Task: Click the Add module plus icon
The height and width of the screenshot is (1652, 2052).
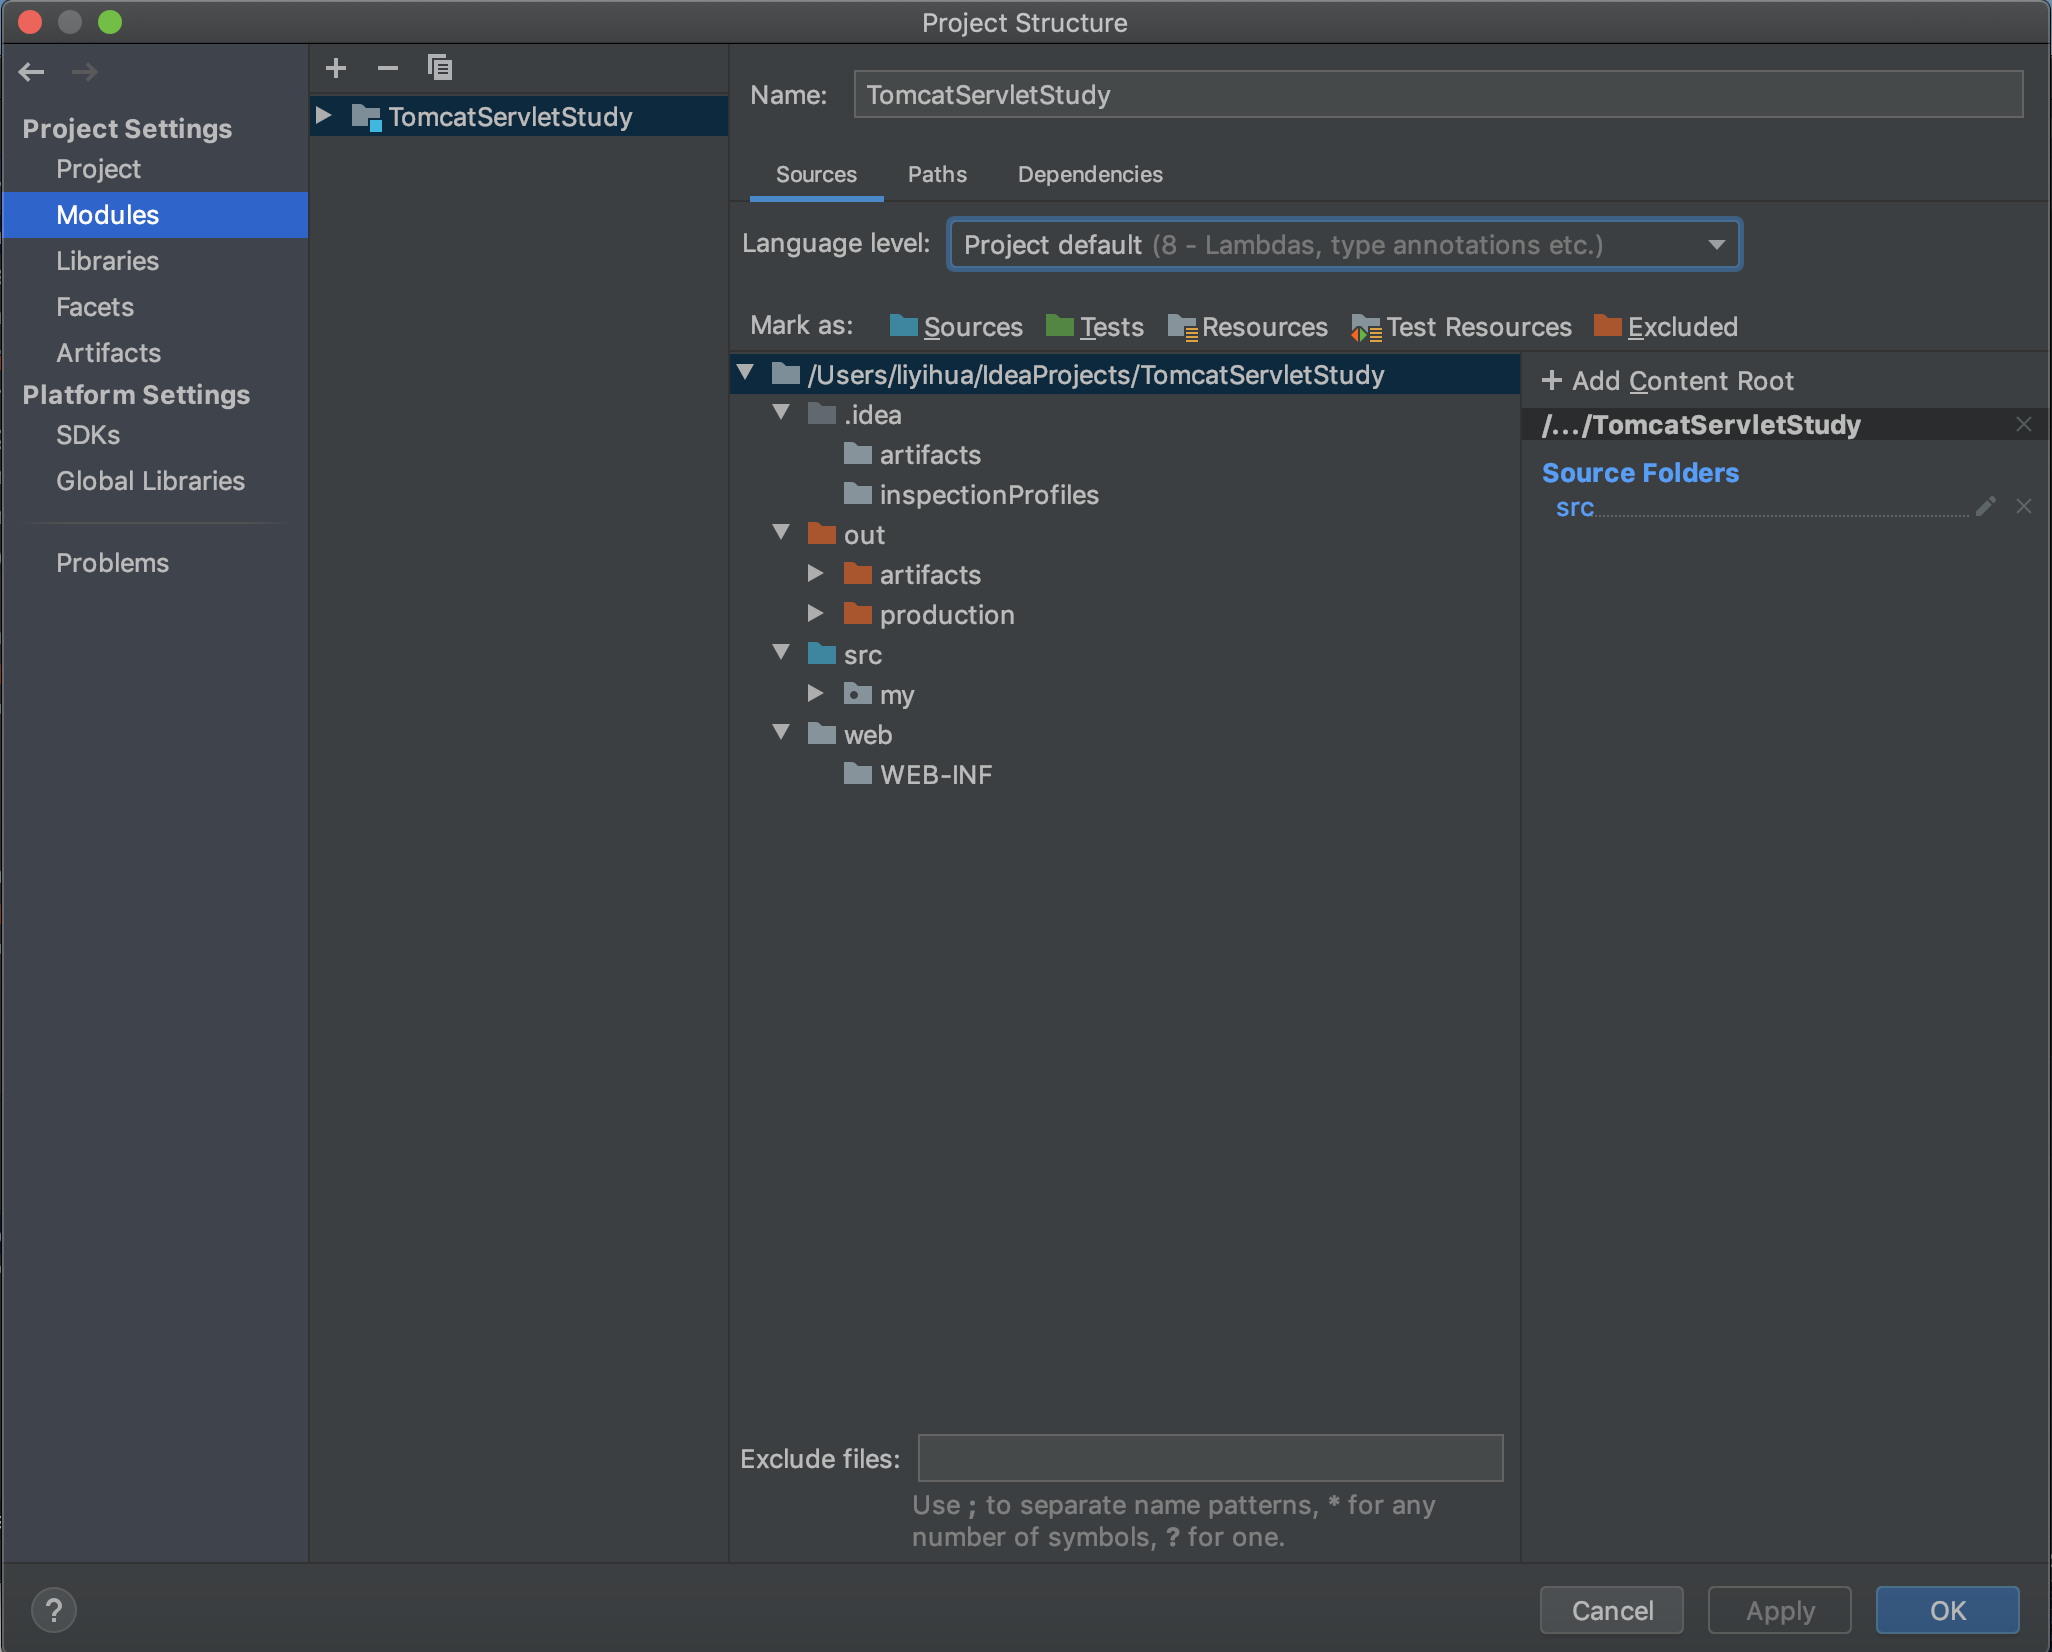Action: coord(336,68)
